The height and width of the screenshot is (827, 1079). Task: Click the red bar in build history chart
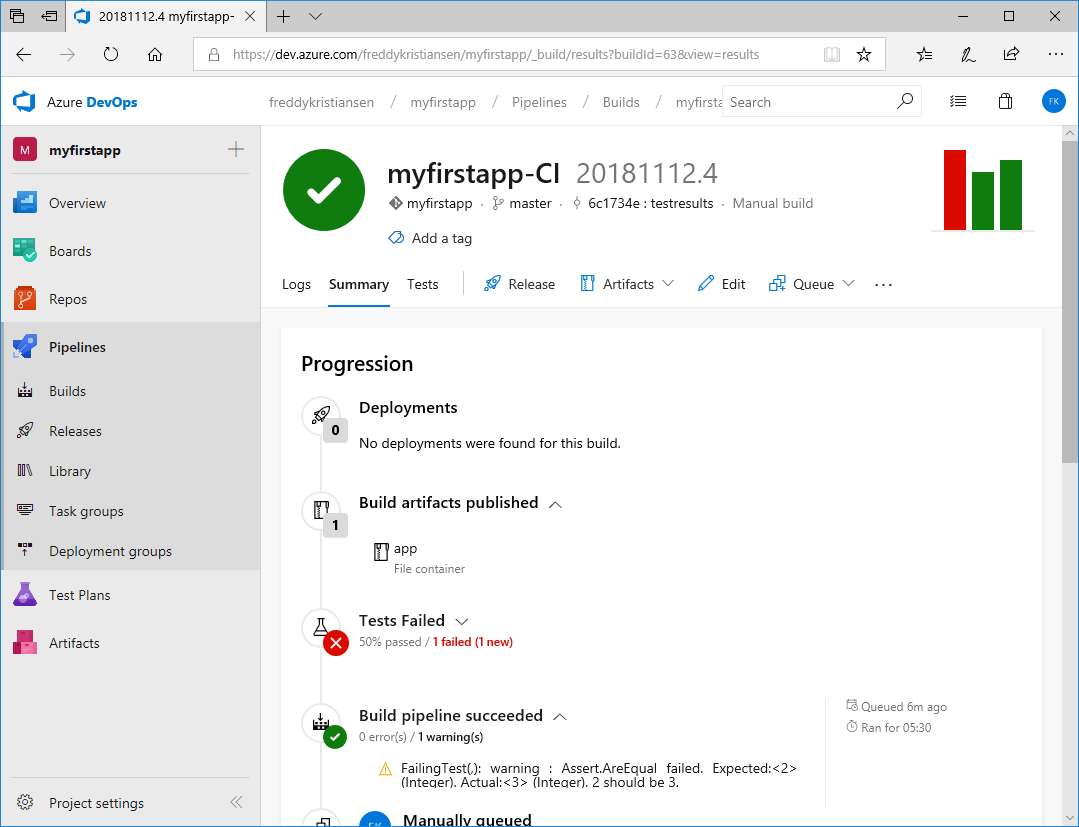(954, 190)
